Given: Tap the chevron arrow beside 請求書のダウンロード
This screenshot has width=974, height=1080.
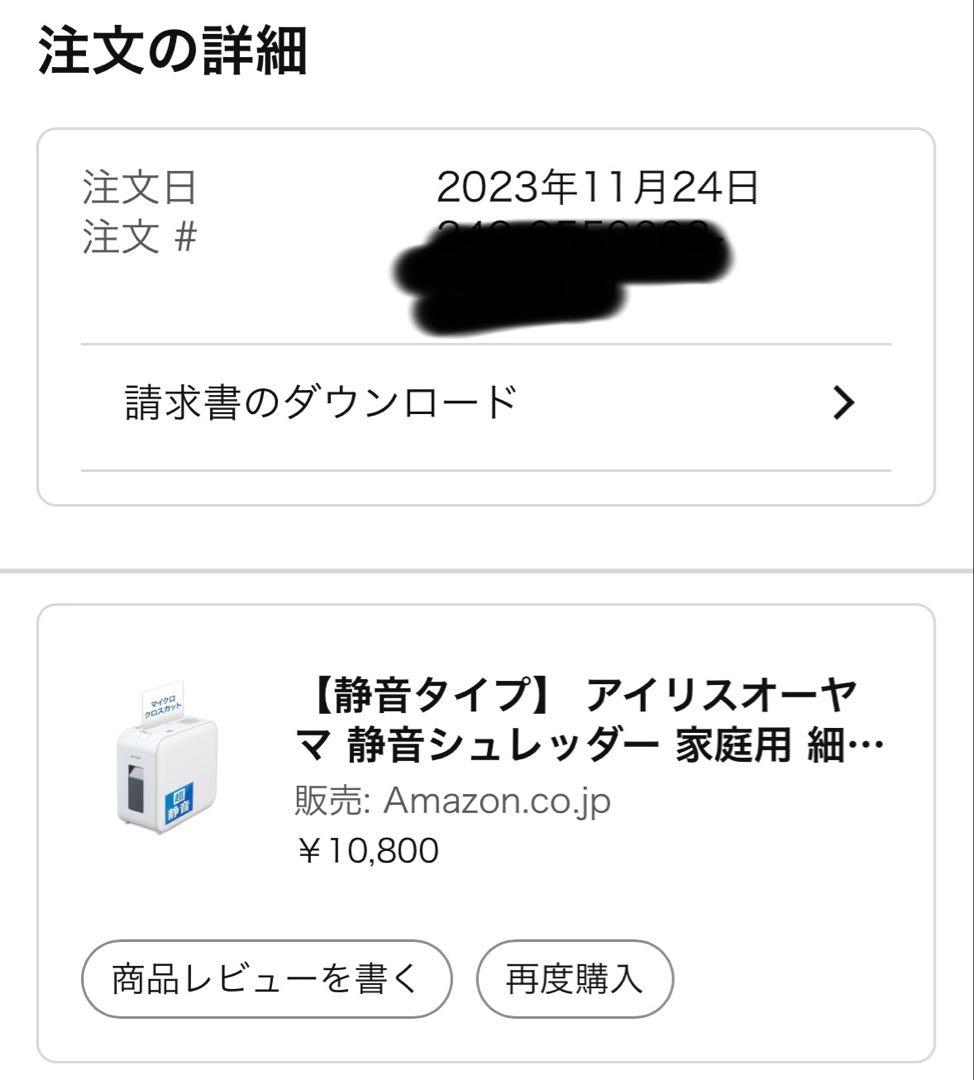Looking at the screenshot, I should click(x=844, y=403).
